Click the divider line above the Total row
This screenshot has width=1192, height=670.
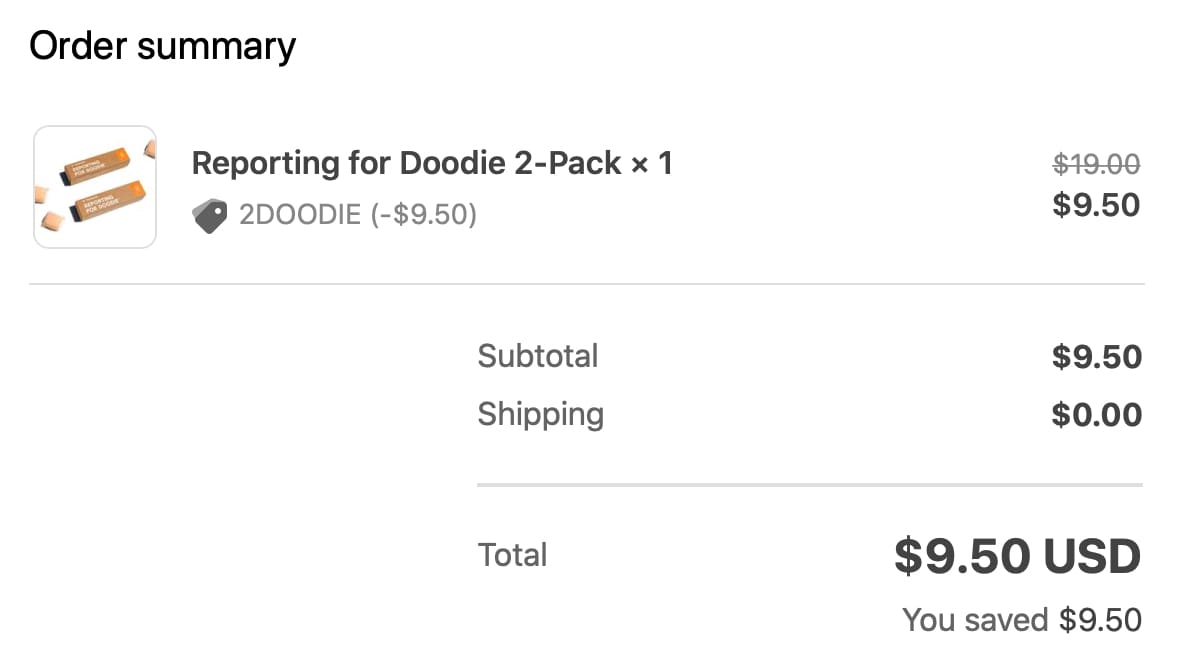tap(809, 485)
